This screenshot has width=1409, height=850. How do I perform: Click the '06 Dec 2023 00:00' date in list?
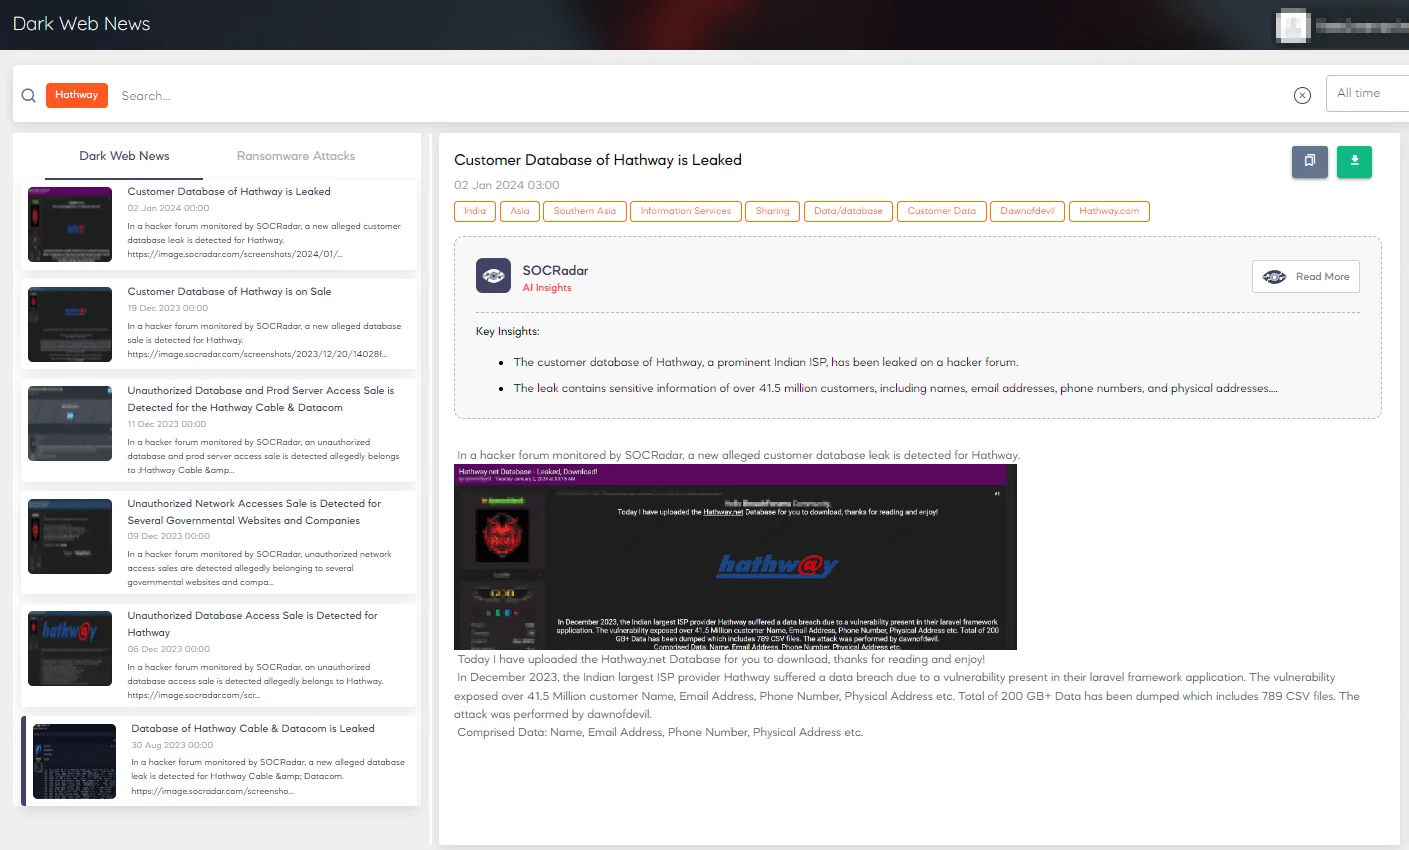(x=169, y=649)
